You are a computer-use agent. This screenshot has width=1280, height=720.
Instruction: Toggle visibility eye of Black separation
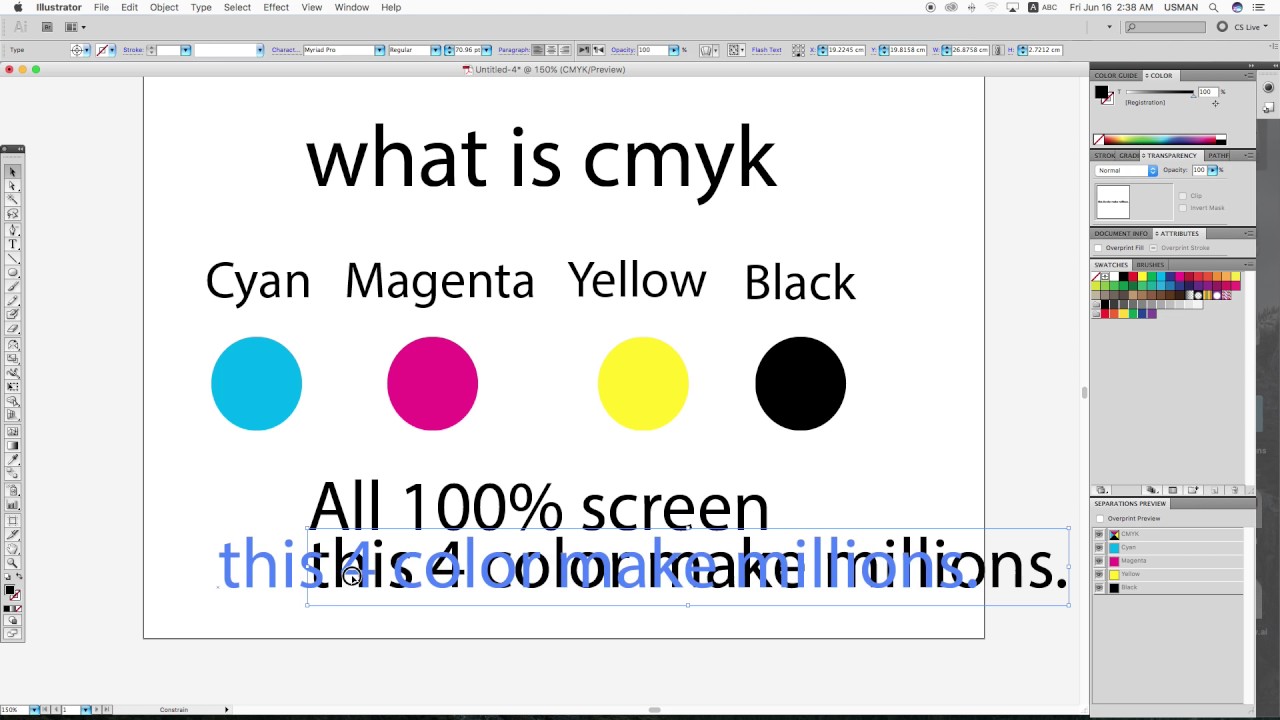coord(1099,587)
